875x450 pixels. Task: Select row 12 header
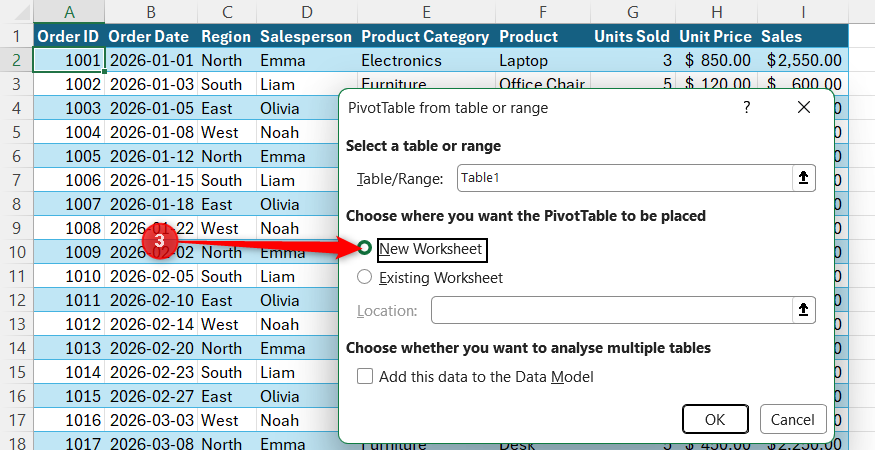click(16, 300)
